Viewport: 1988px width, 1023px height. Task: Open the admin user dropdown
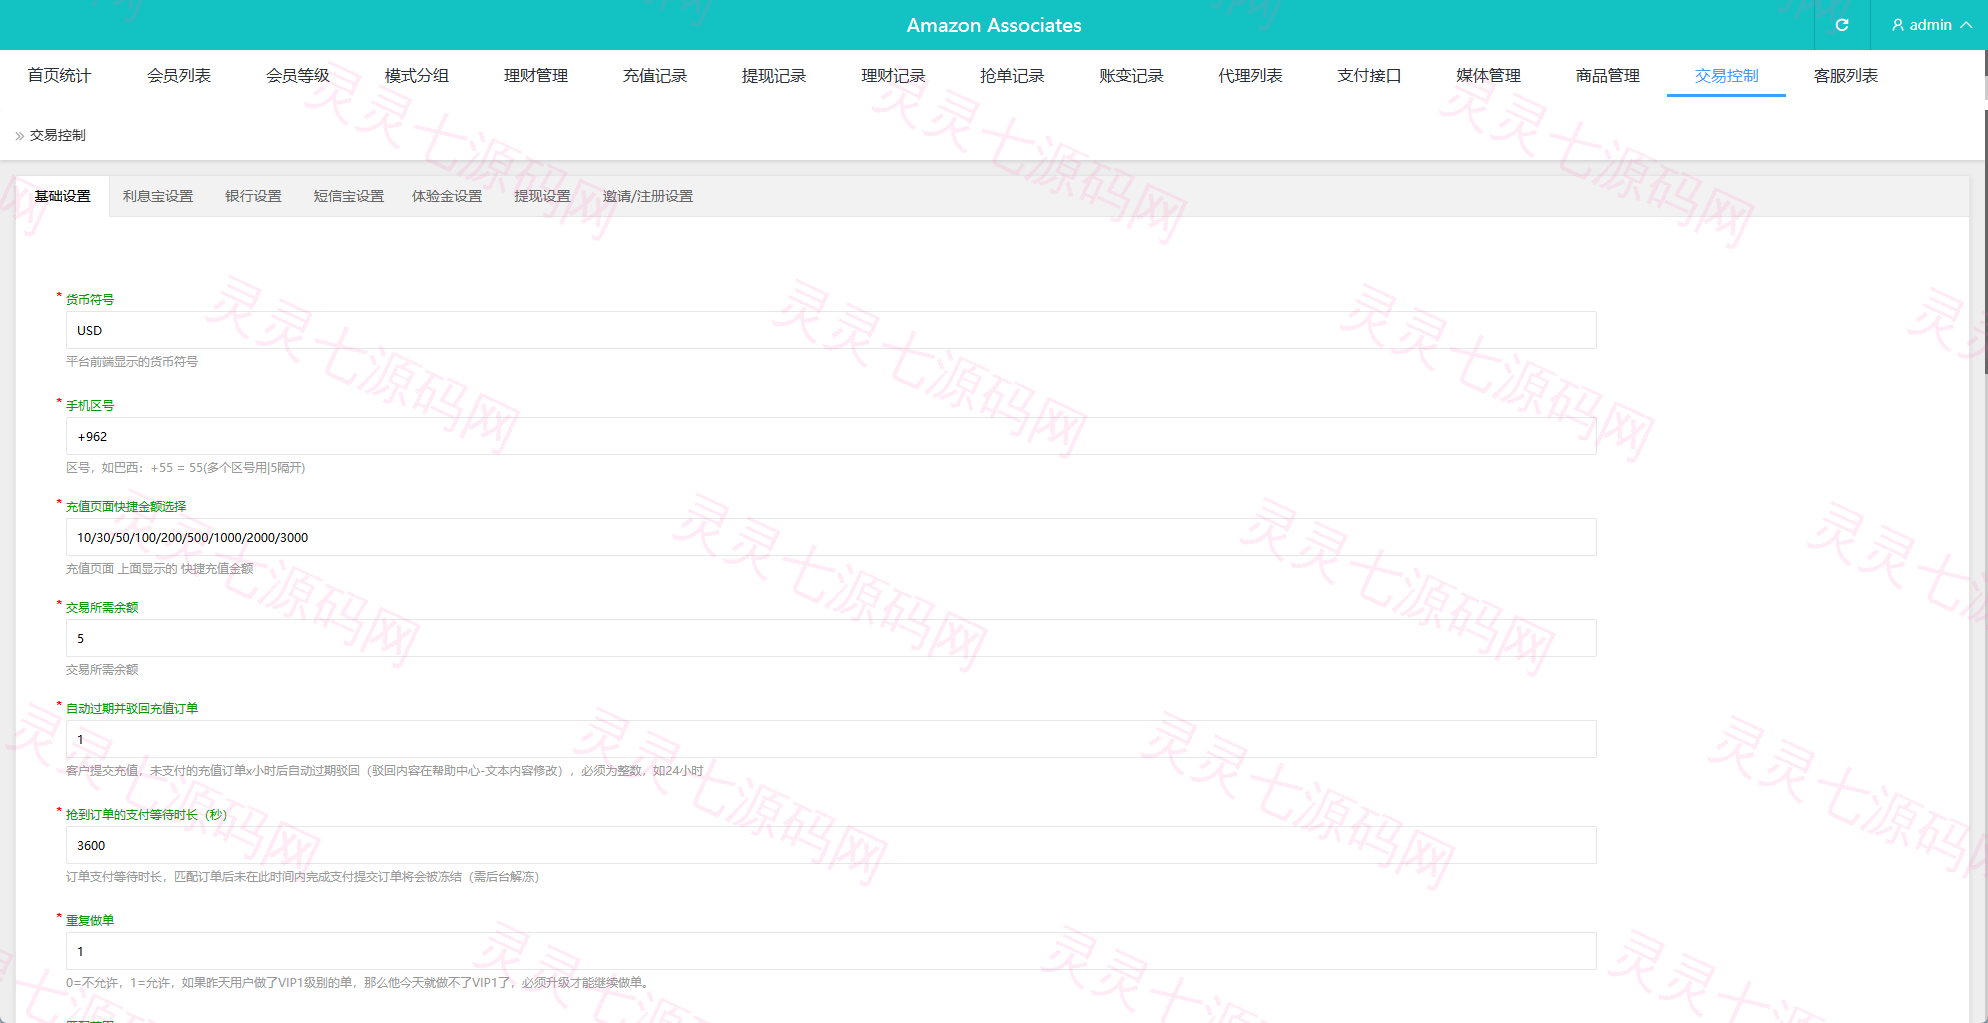tap(1930, 25)
